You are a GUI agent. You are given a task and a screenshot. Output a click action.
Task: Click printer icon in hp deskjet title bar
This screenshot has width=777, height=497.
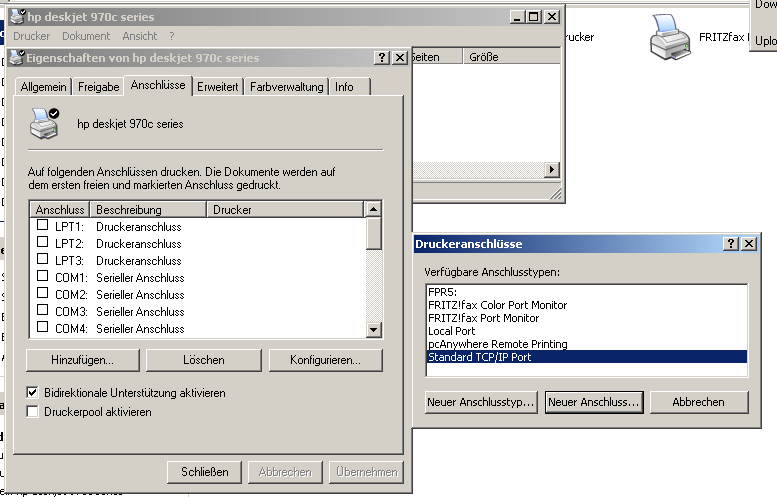click(x=17, y=17)
